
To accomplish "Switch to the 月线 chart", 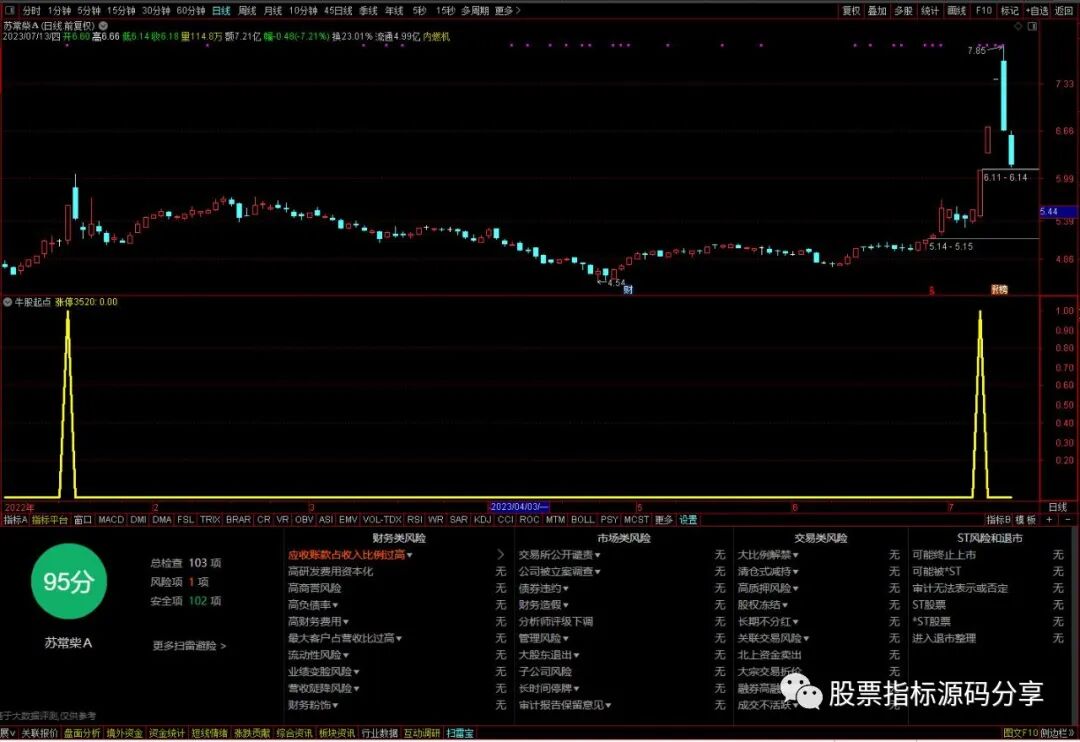I will (x=273, y=10).
